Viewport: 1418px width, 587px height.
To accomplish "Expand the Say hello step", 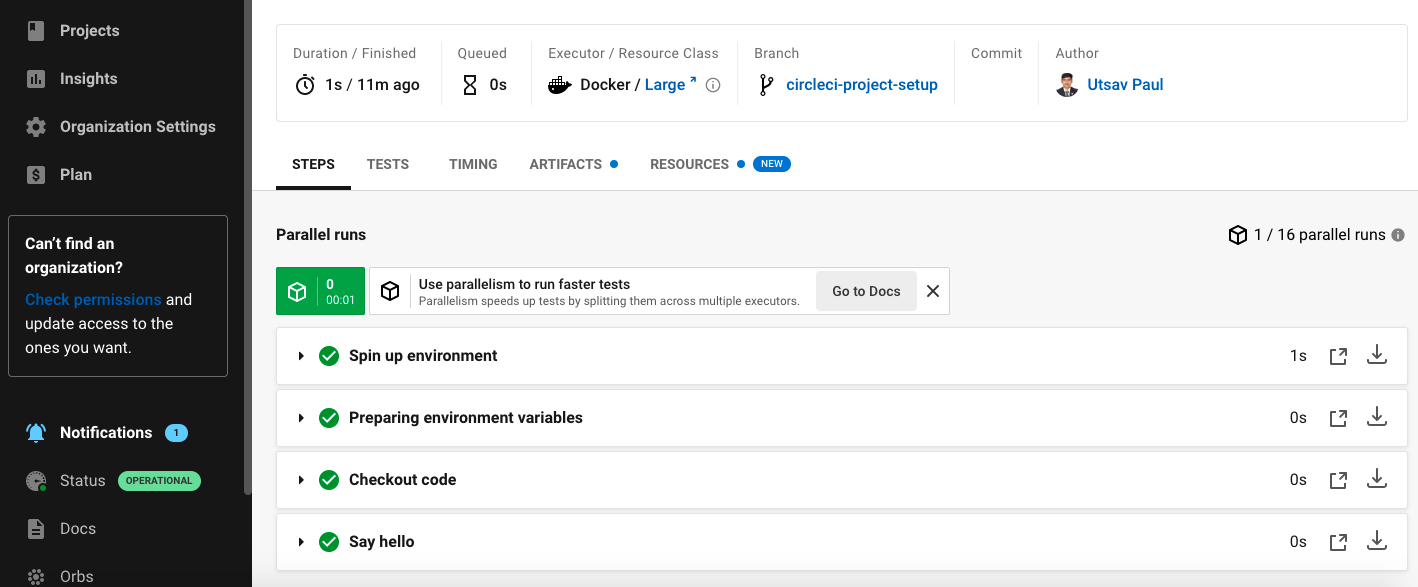I will 301,542.
